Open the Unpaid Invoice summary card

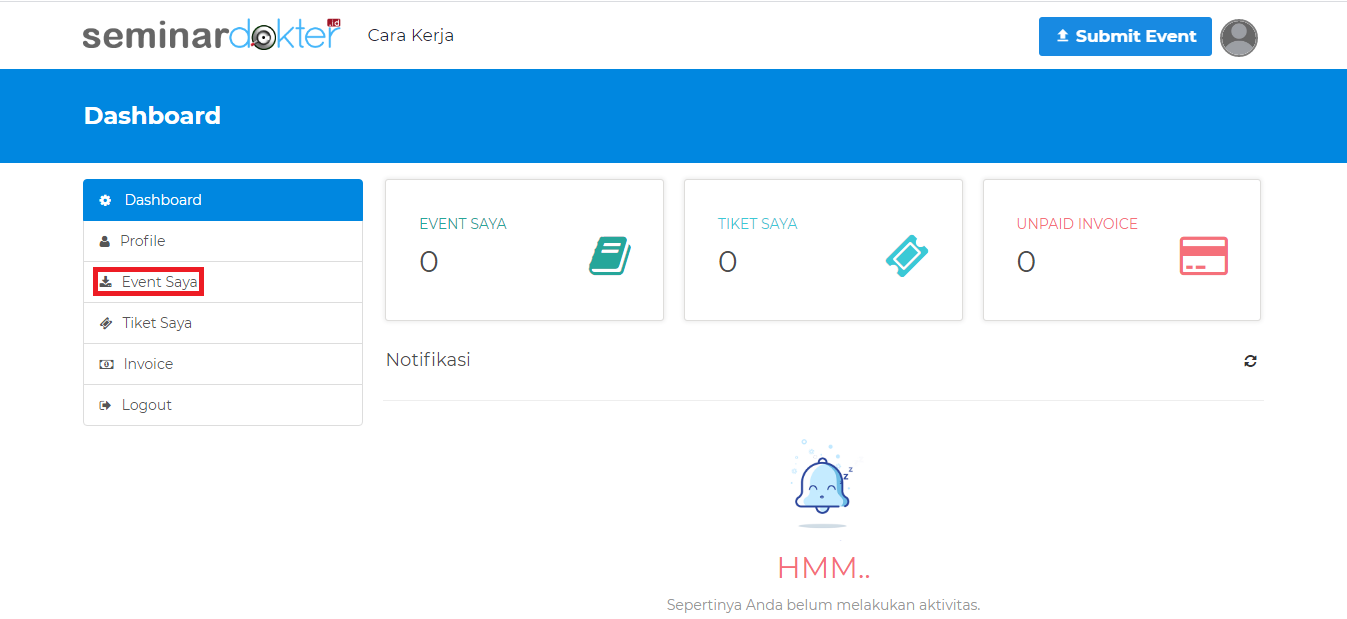coord(1121,250)
